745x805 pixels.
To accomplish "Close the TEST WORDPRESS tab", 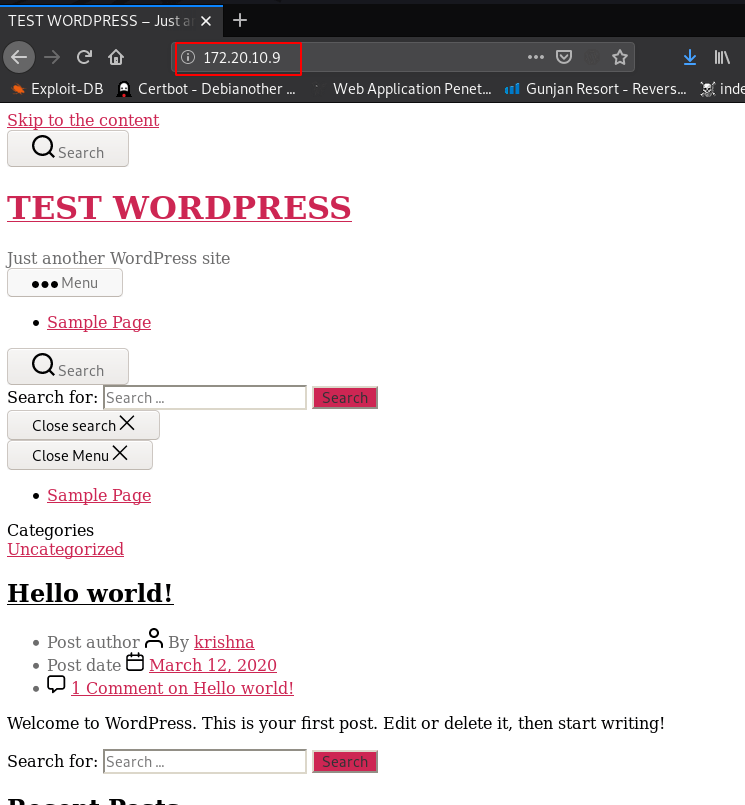I will 206,21.
